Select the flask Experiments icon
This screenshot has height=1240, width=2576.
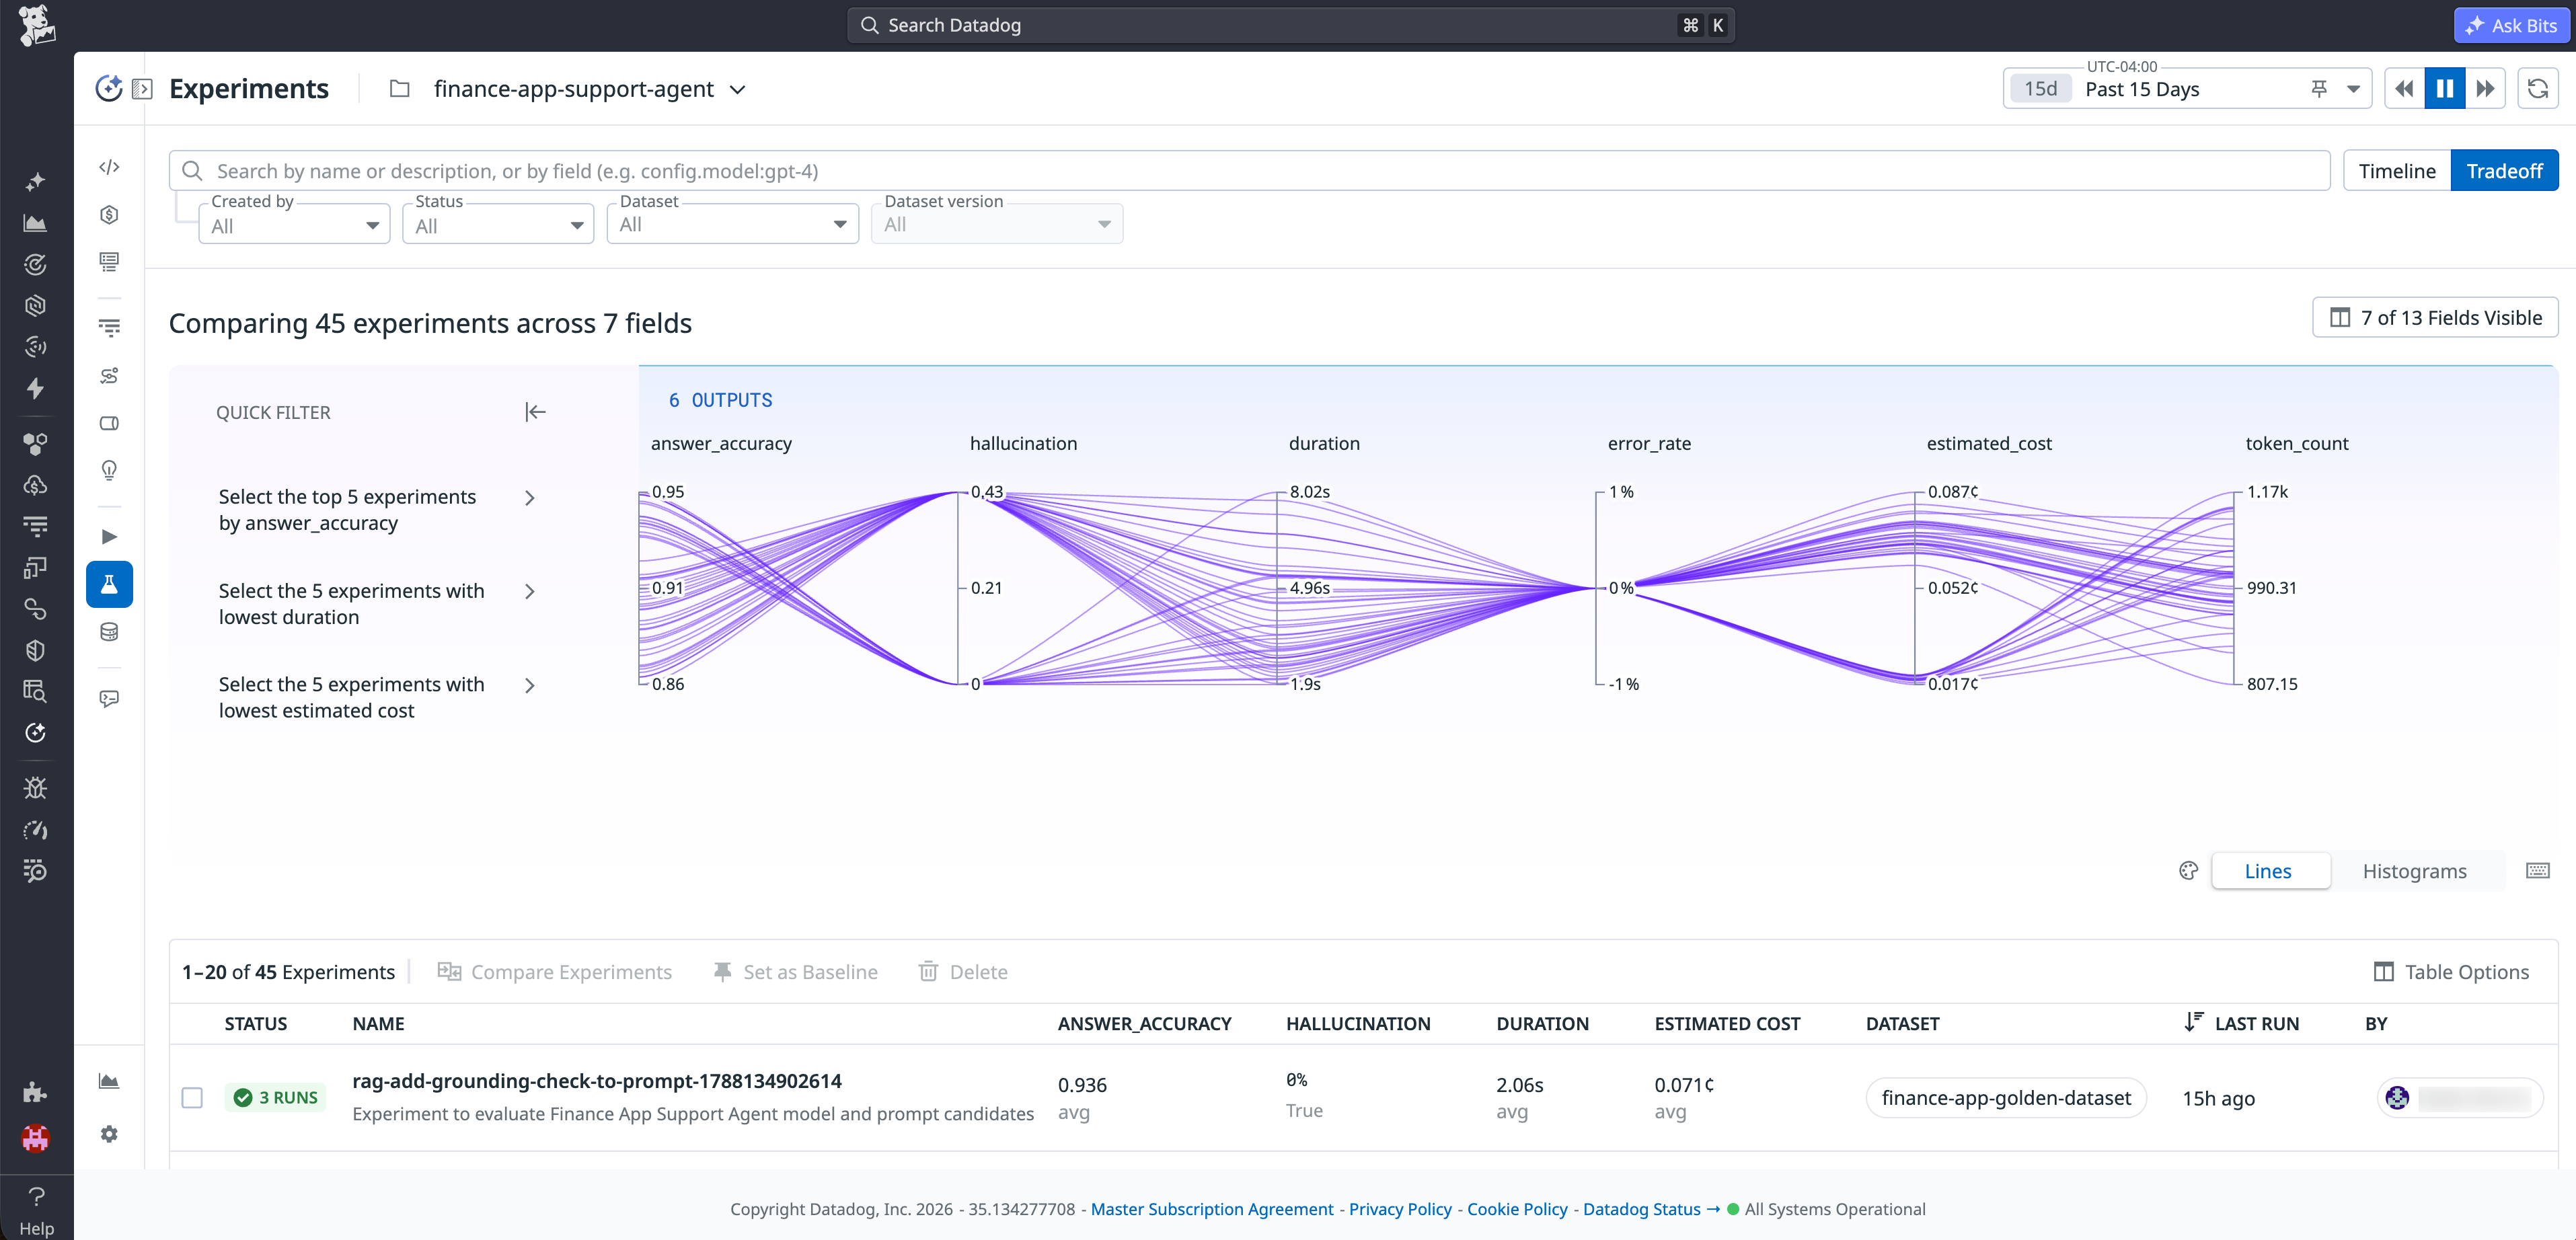(x=110, y=585)
